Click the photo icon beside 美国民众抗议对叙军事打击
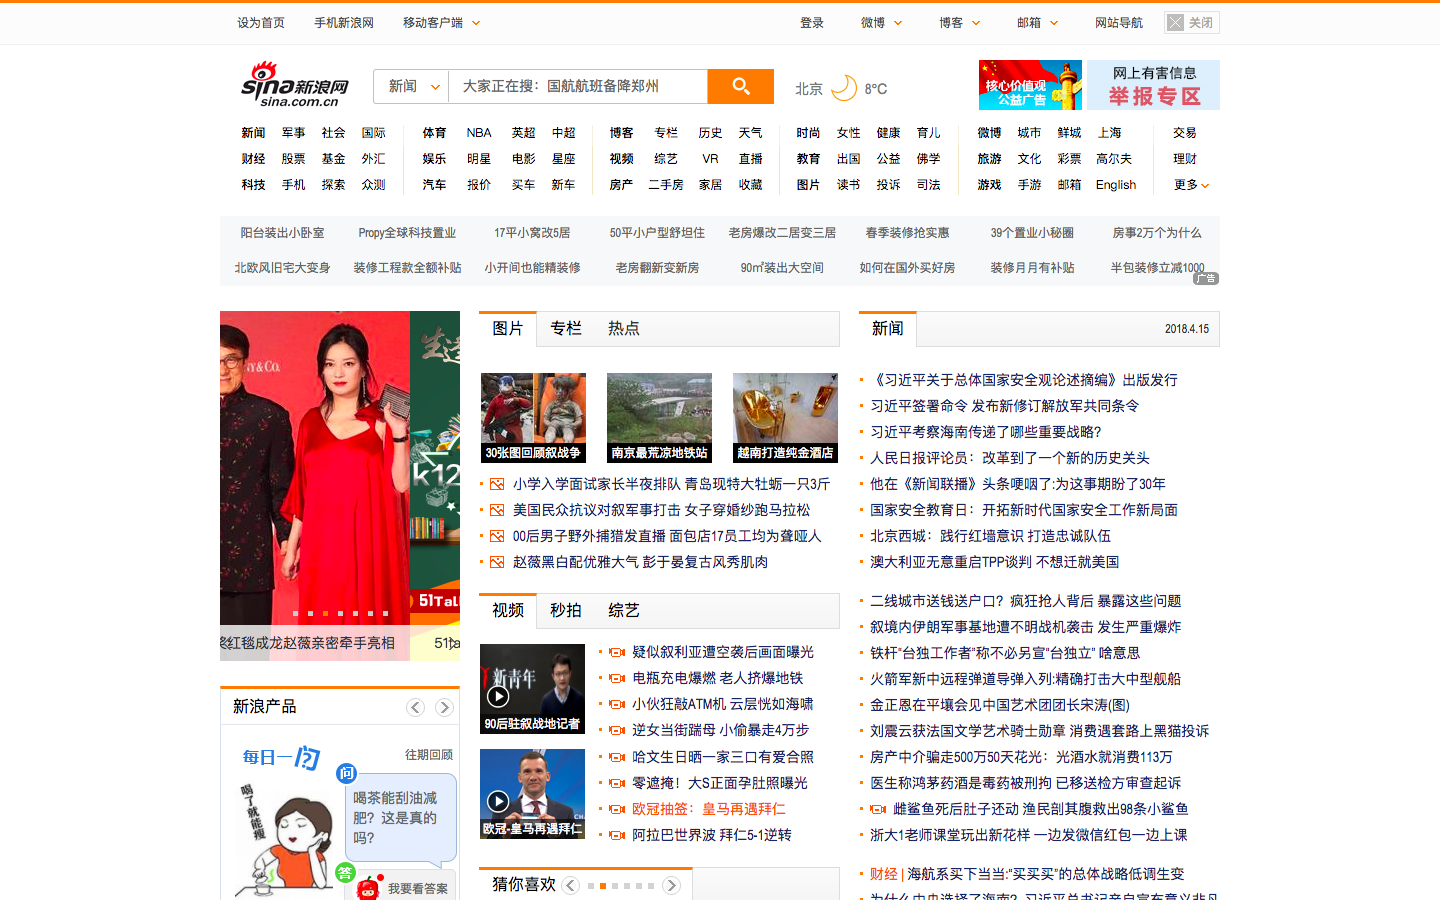Image resolution: width=1440 pixels, height=900 pixels. coord(497,510)
